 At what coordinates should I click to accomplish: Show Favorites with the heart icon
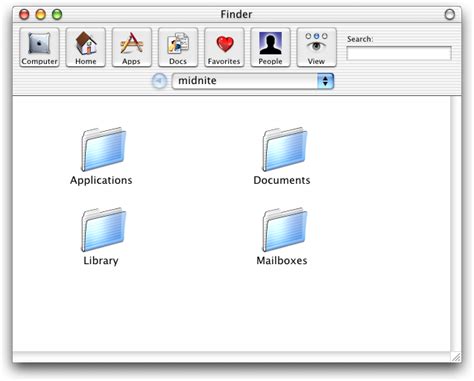[224, 47]
